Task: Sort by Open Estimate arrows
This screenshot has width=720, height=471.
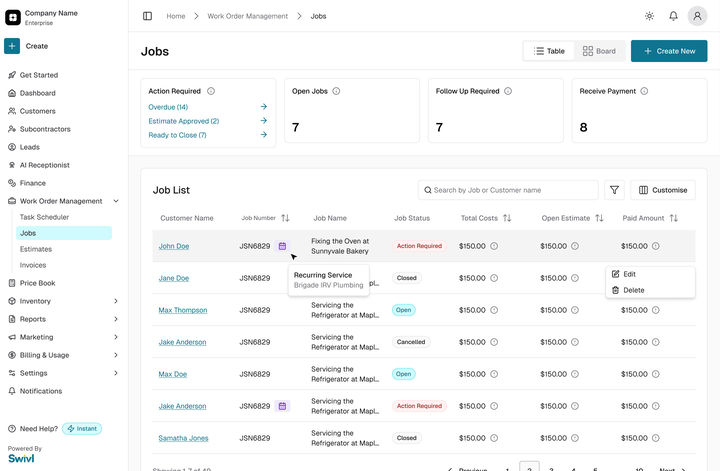Action: pos(599,218)
